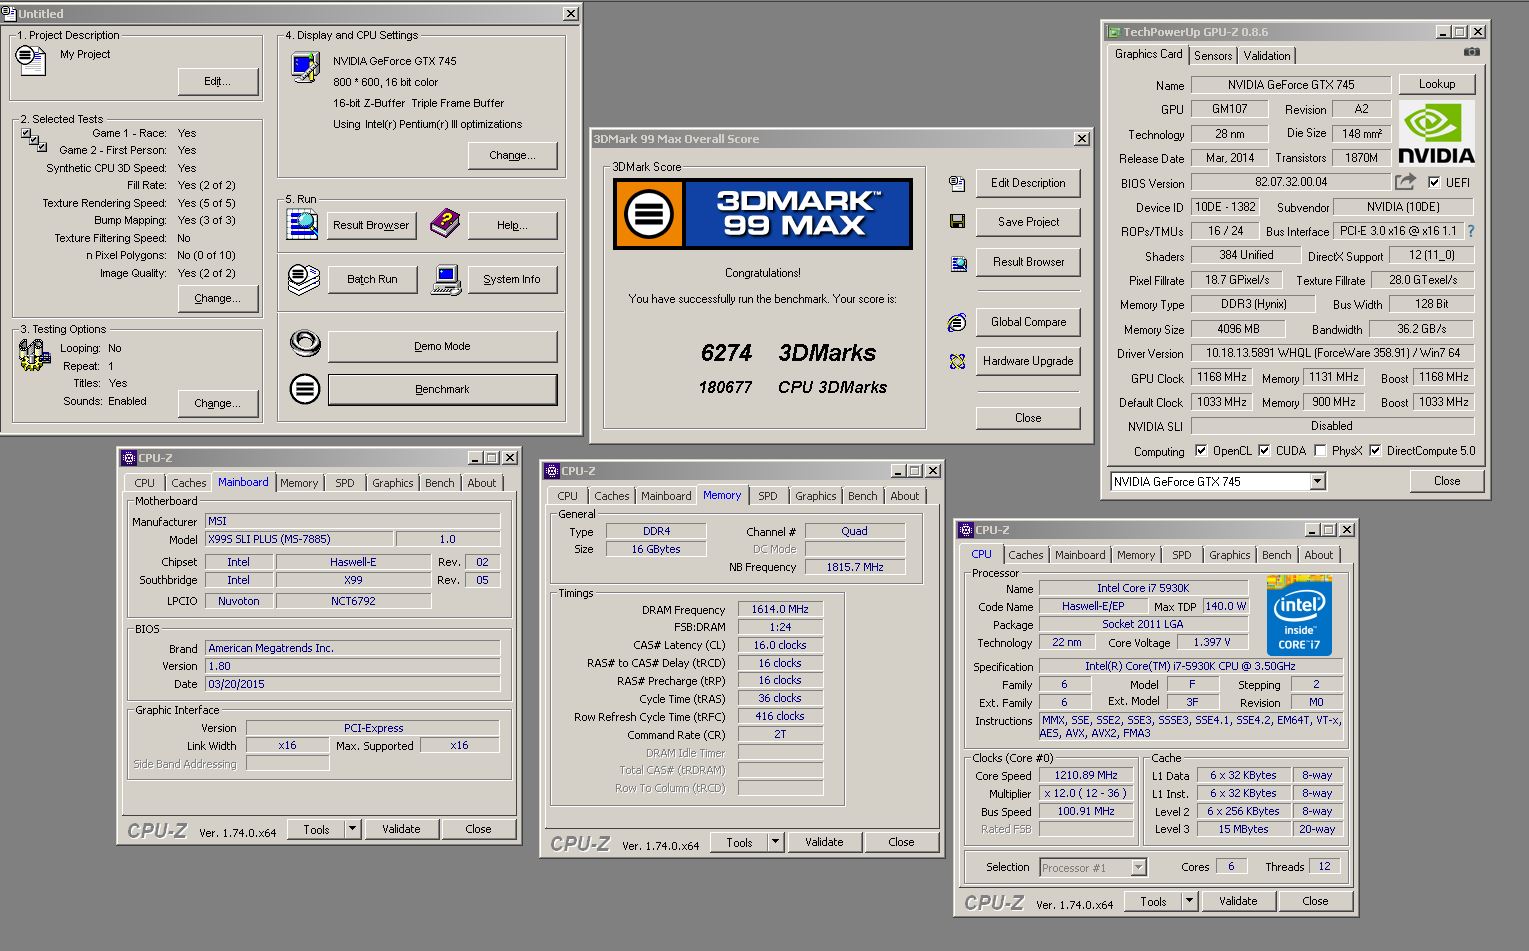Click the Edit Description button

point(1028,183)
